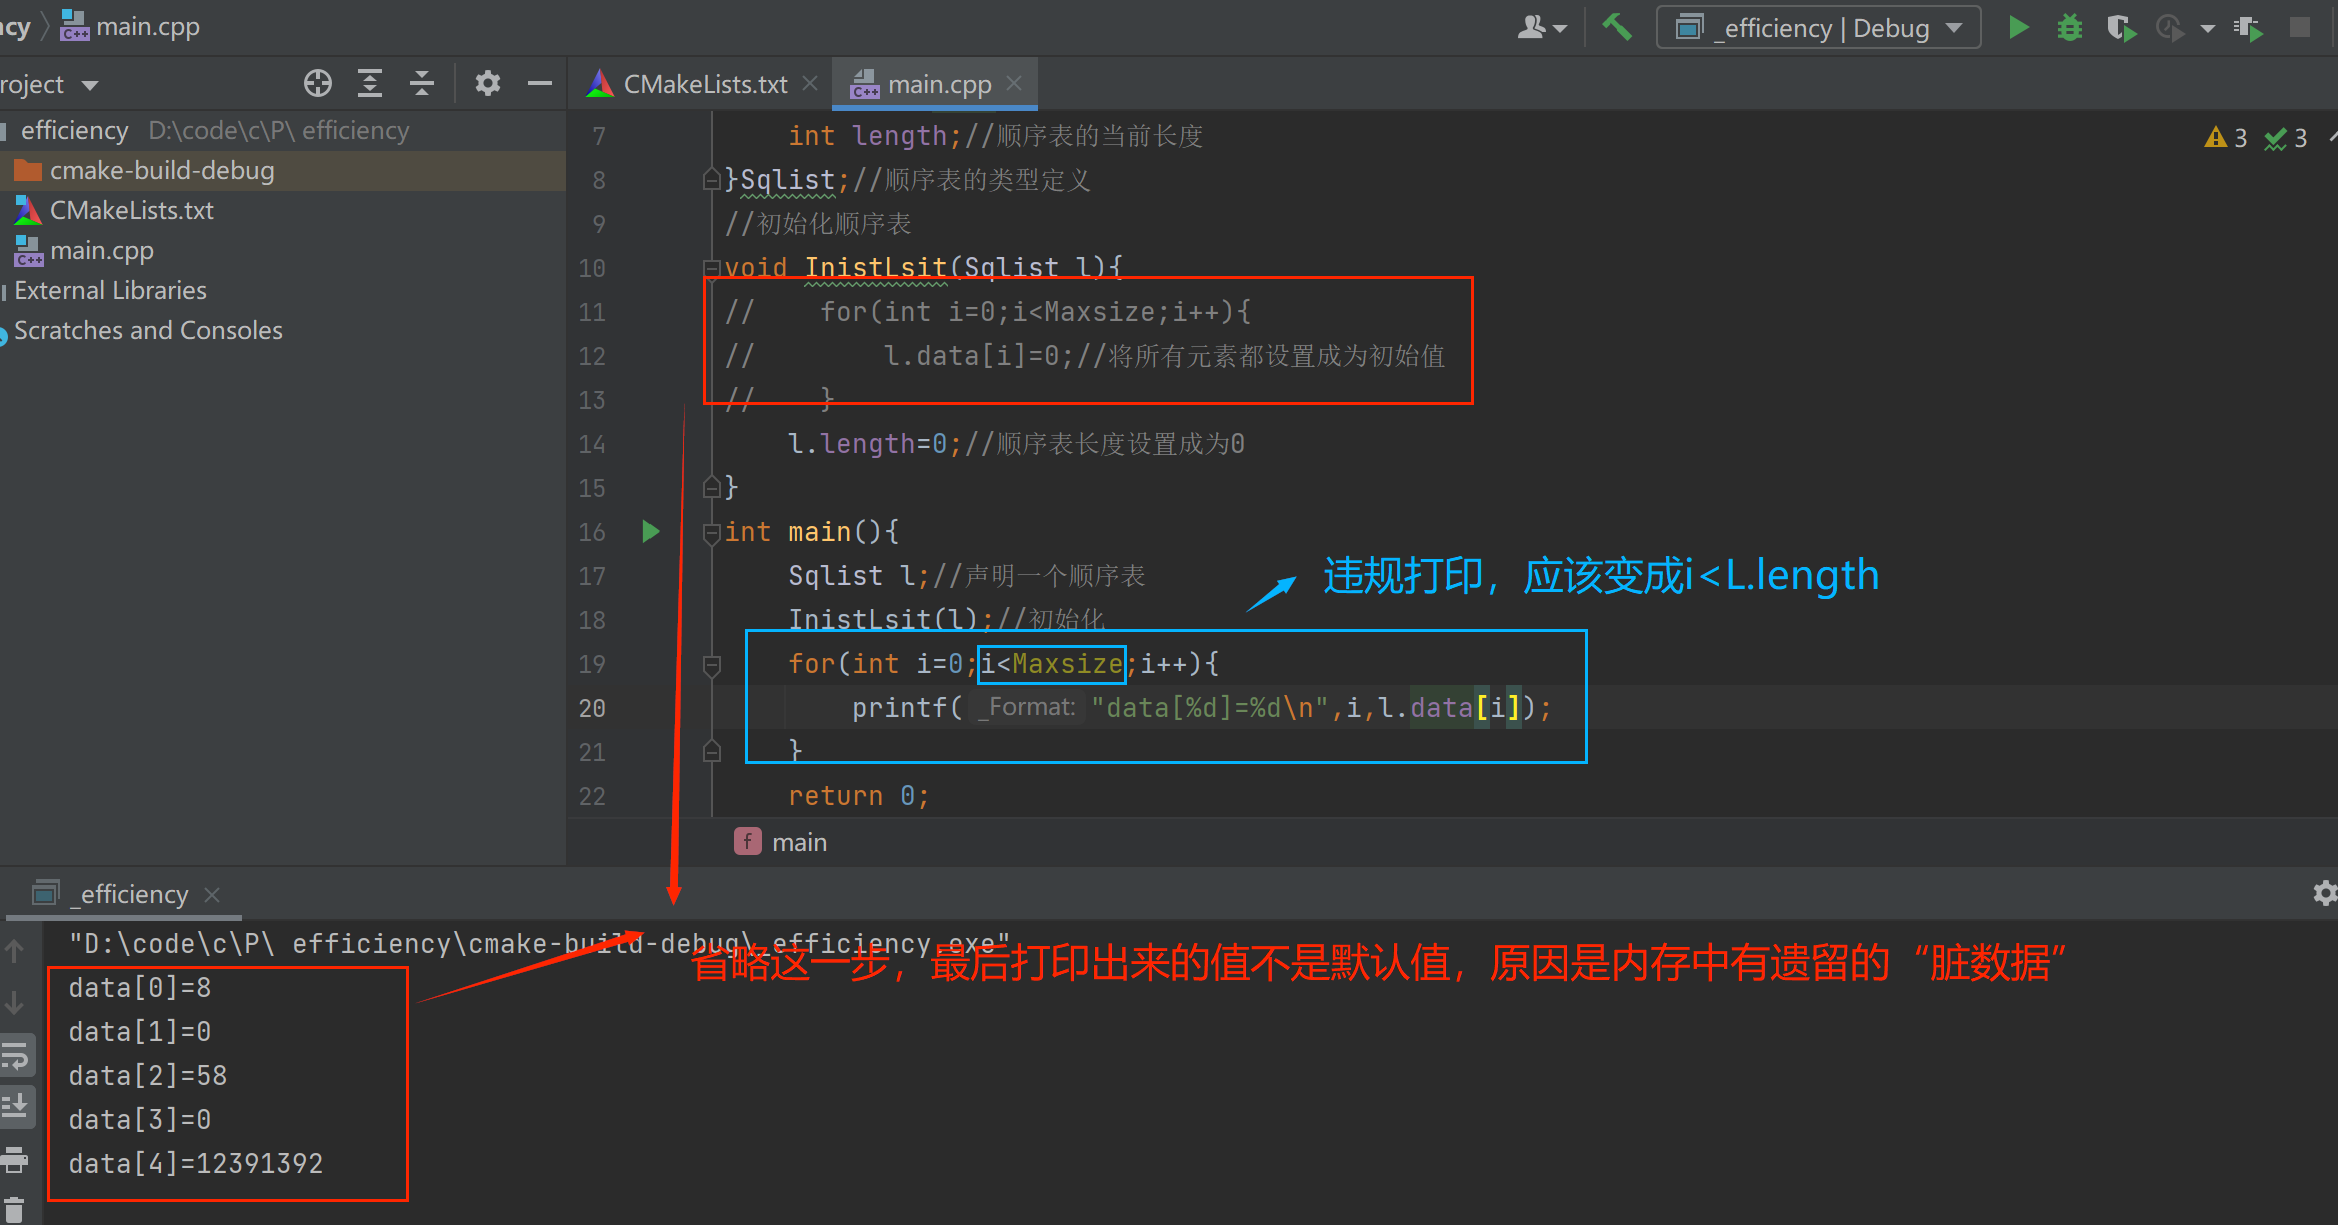Click run gutter arrow beside main()
The image size is (2338, 1225).
pos(650,531)
